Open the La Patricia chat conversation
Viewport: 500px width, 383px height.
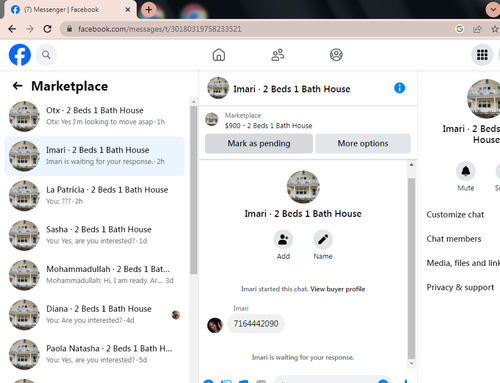click(94, 196)
